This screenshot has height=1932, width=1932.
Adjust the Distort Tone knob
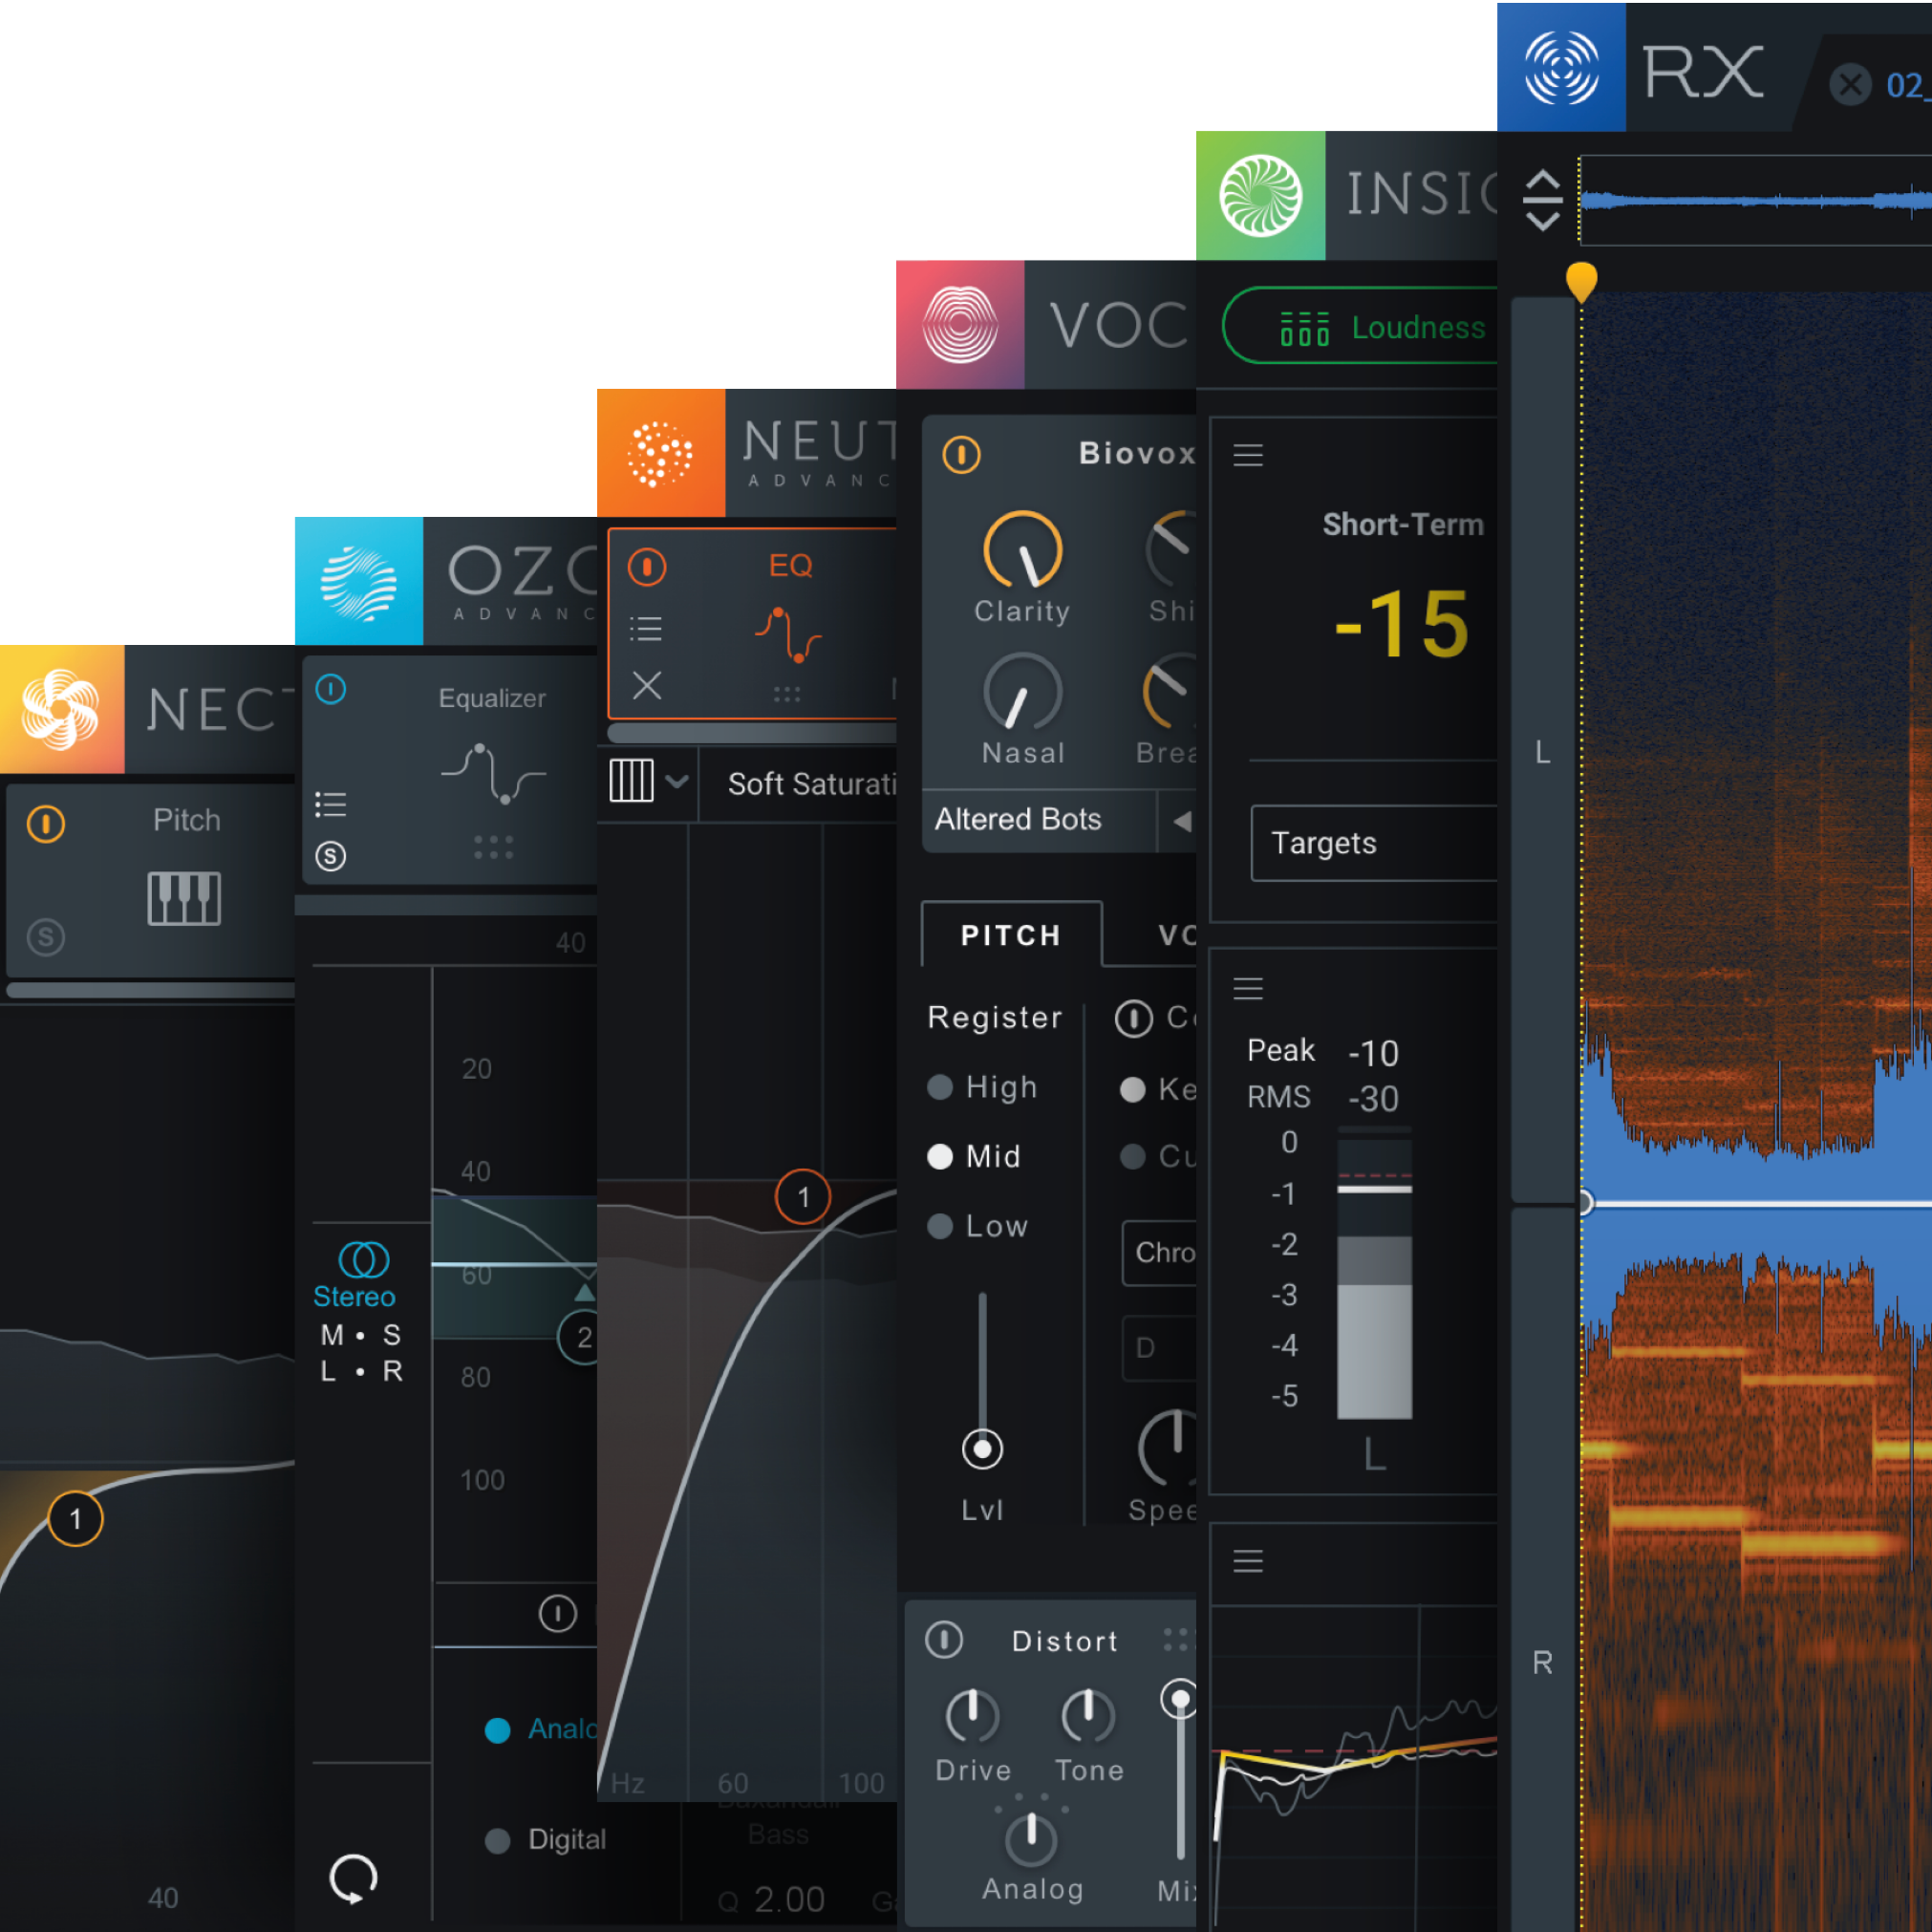(x=1088, y=1716)
